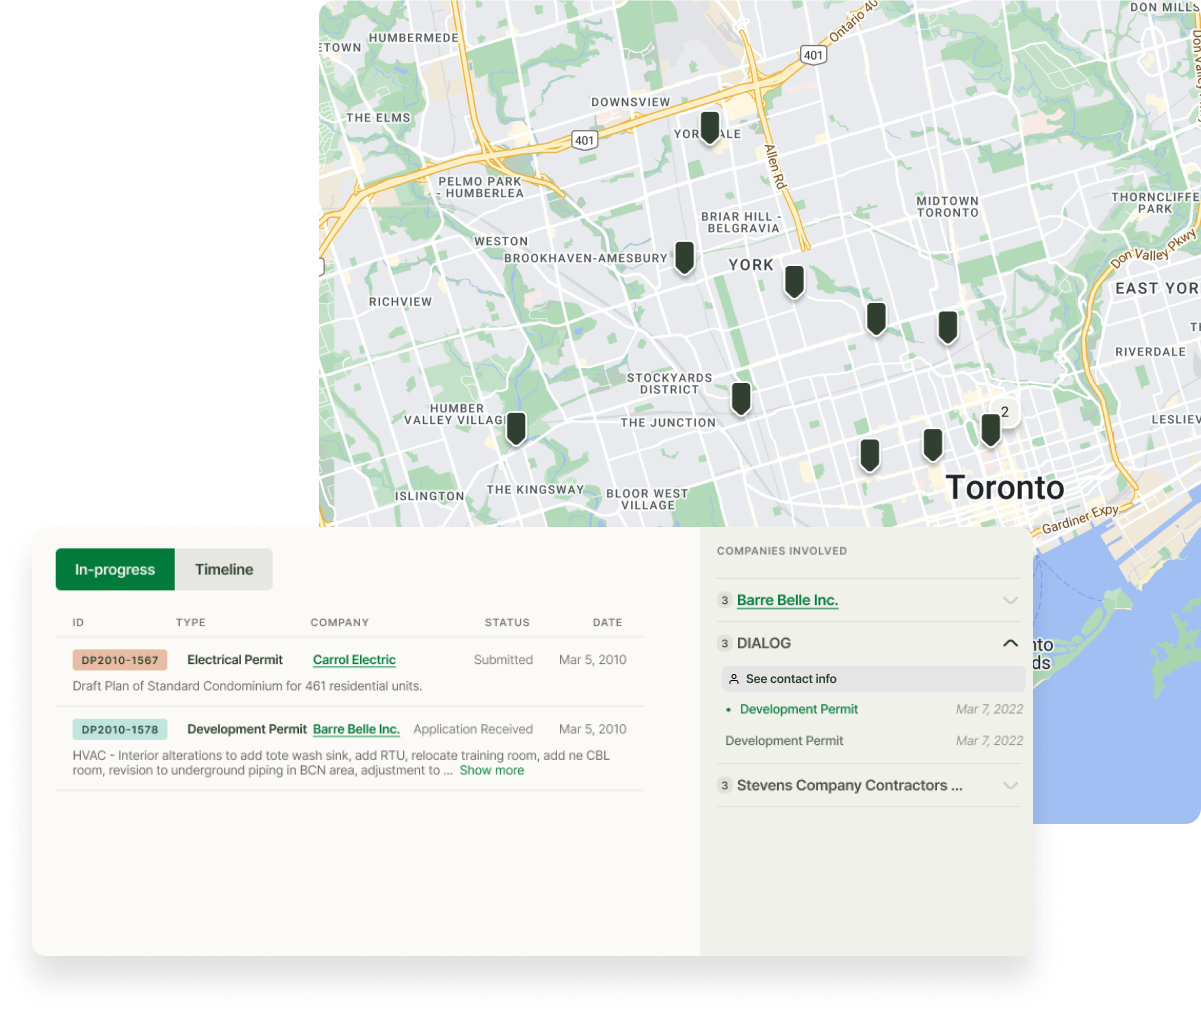The height and width of the screenshot is (1012, 1201).
Task: Click the Application Received status cell
Action: coord(473,729)
